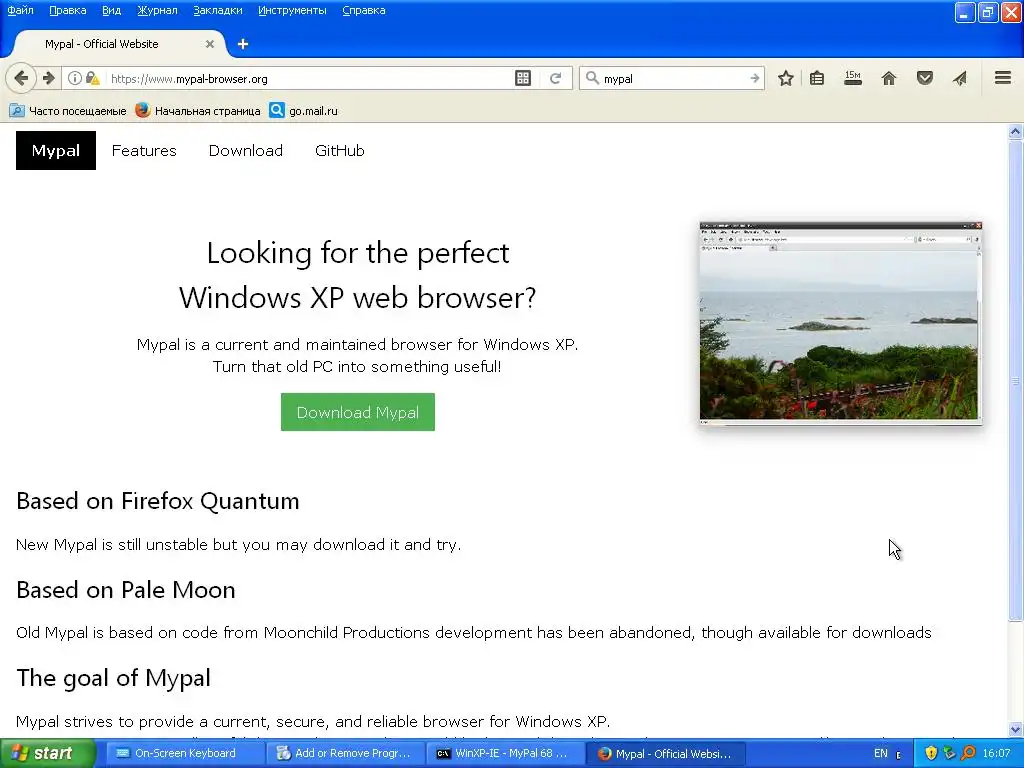
Task: Switch to Mypal - Official Website taskbar item
Action: pos(665,753)
